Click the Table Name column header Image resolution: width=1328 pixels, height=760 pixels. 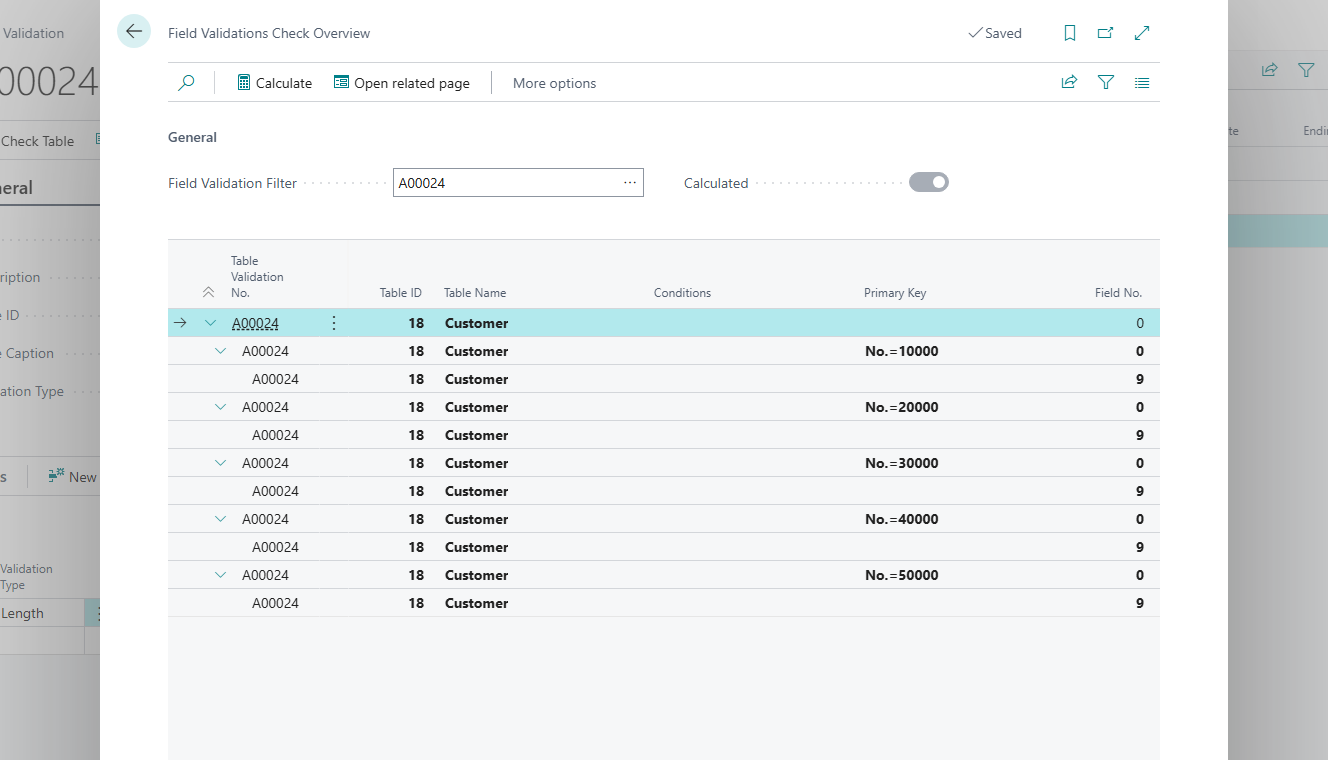(x=475, y=293)
